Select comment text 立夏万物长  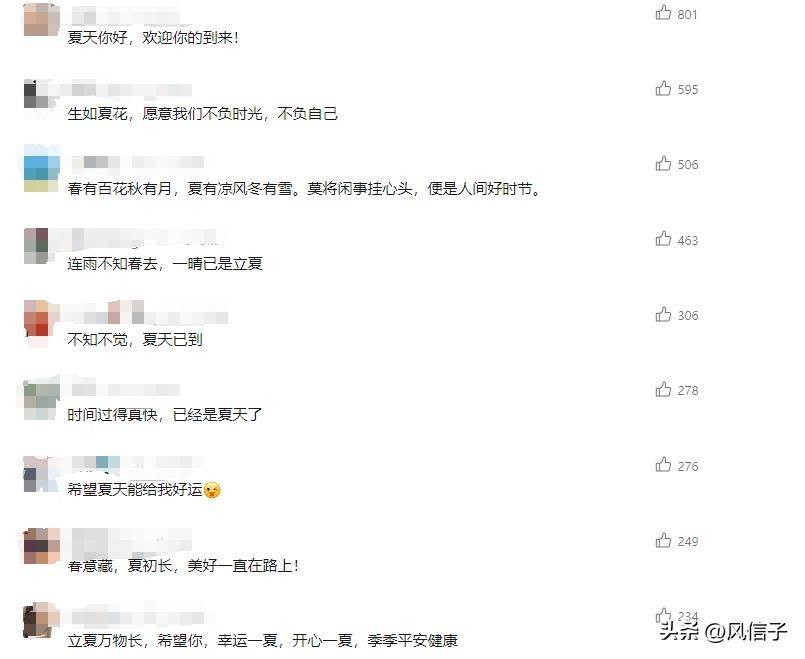[x=105, y=641]
